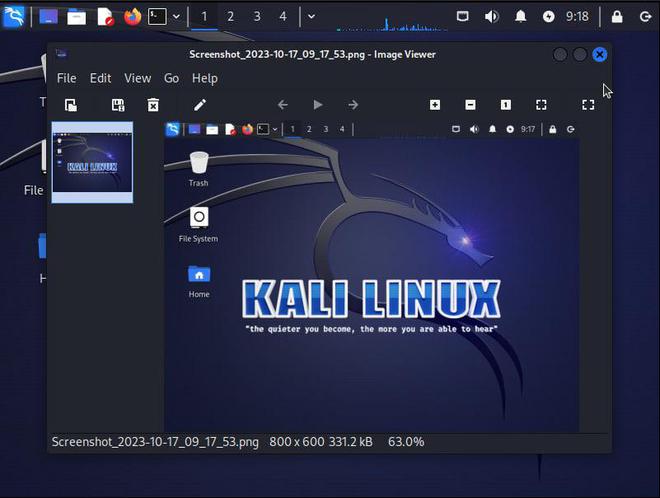The width and height of the screenshot is (660, 498).
Task: Open text editor launcher in panel
Action: tap(105, 16)
